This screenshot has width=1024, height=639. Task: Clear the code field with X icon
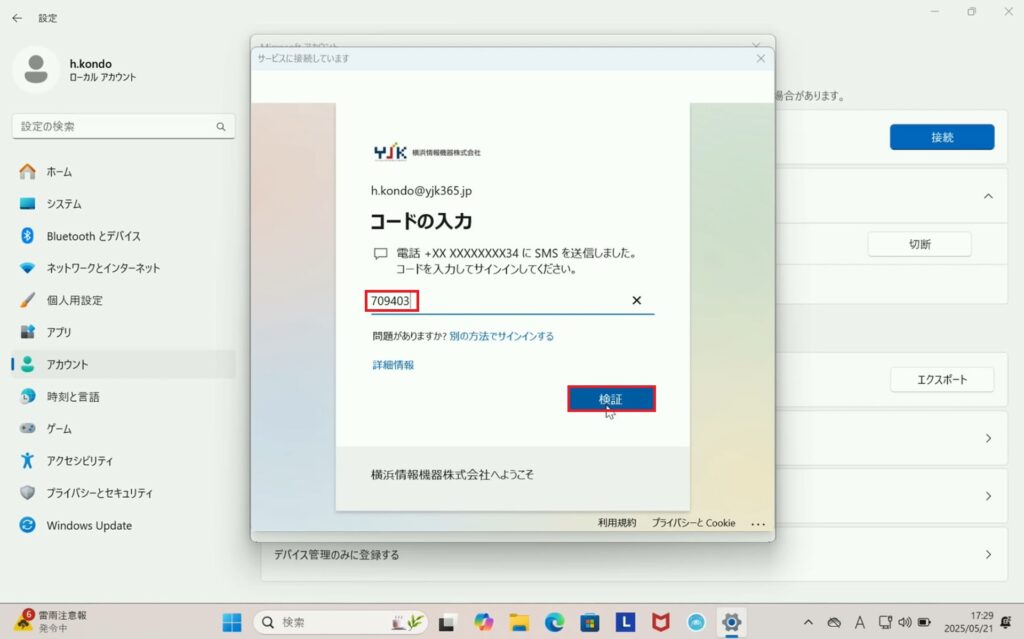pyautogui.click(x=636, y=300)
